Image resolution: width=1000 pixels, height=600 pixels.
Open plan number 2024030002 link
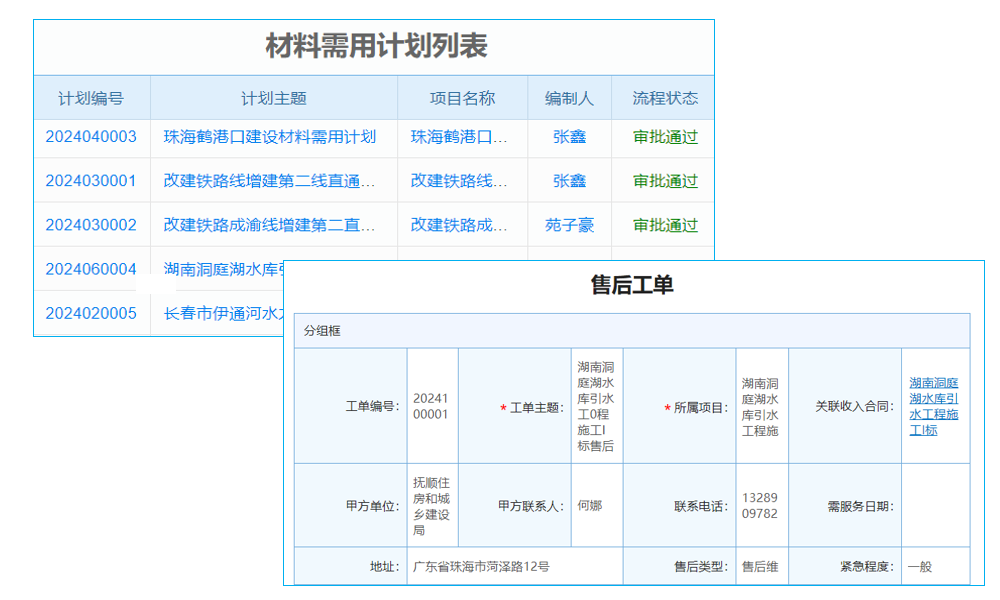coord(92,225)
